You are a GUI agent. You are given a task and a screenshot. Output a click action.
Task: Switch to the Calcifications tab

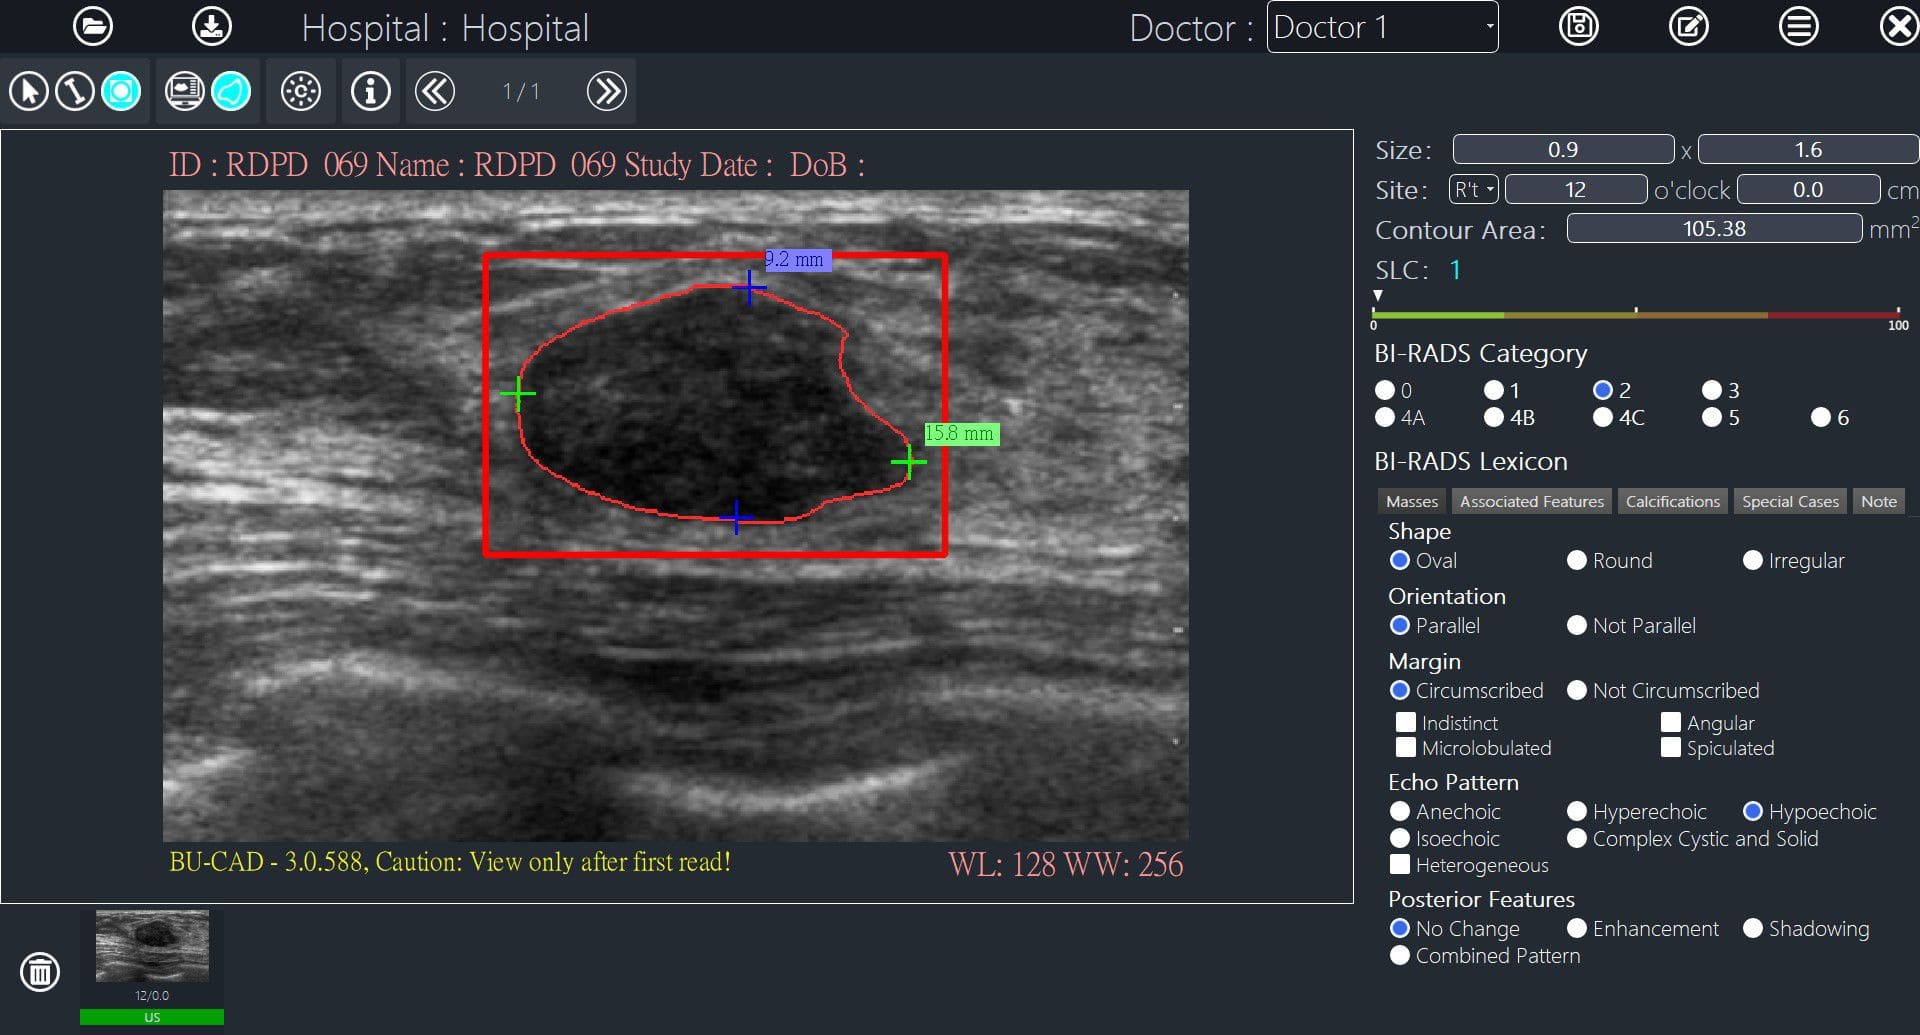1672,501
